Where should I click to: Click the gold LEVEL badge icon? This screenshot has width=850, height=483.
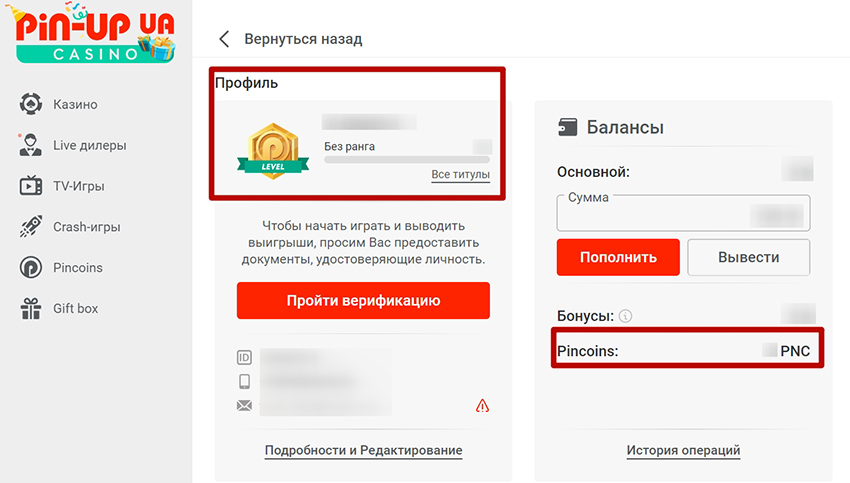[273, 151]
